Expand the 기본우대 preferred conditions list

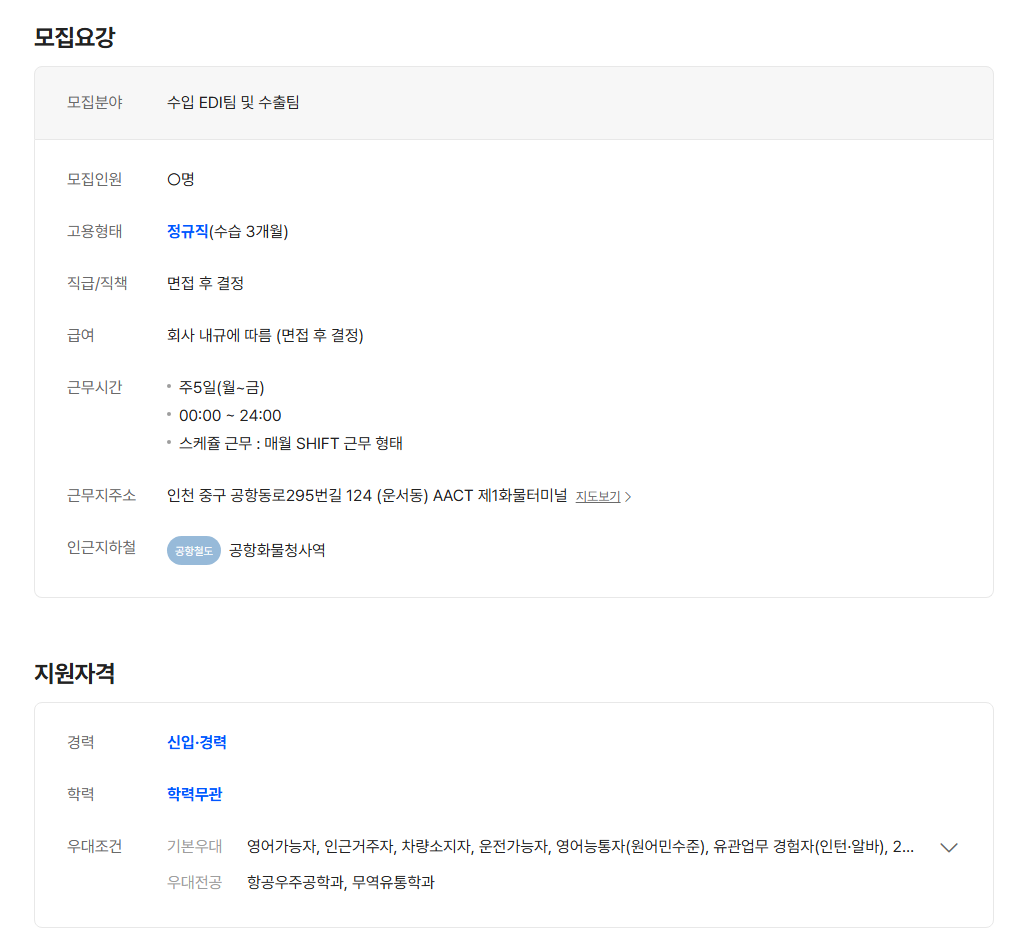tap(949, 847)
